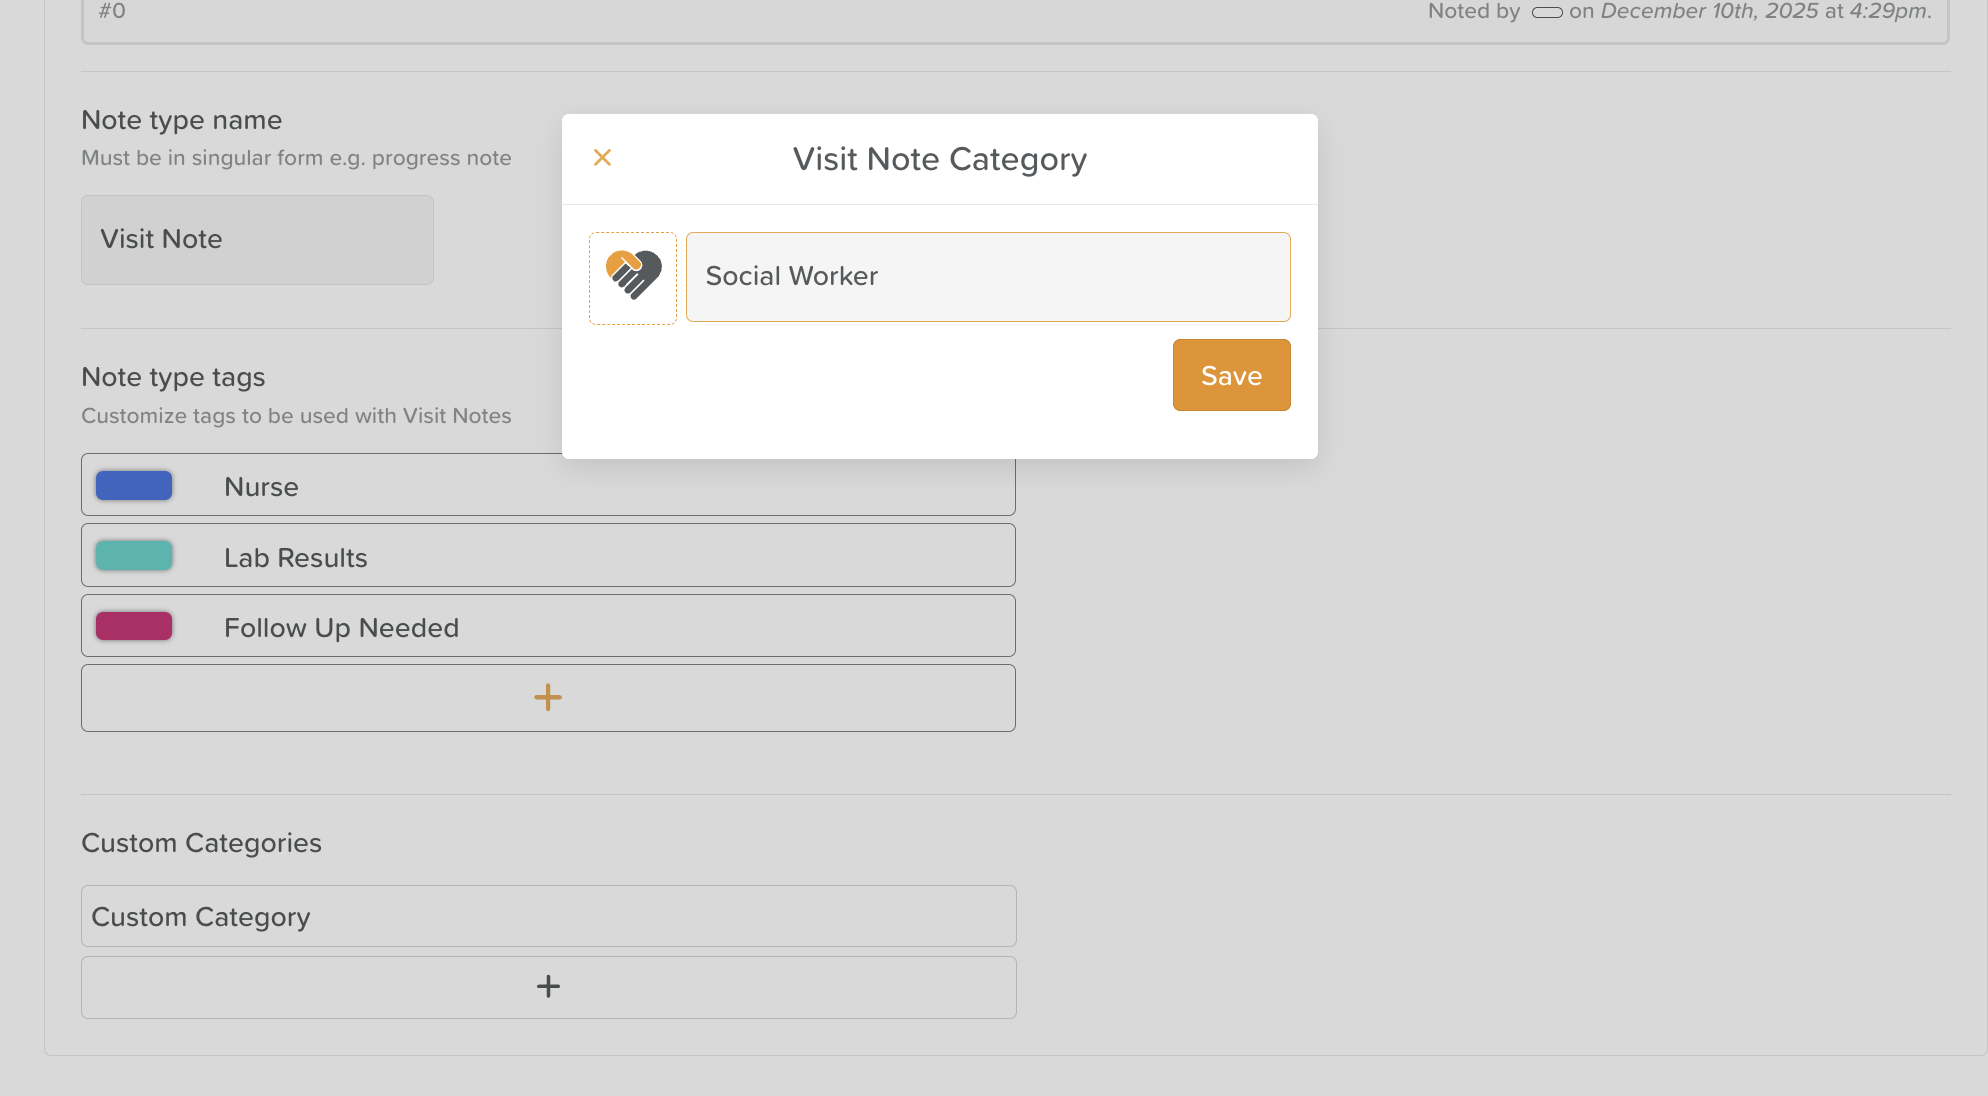This screenshot has width=1988, height=1096.
Task: Click the handshake heart category icon
Action: pyautogui.click(x=633, y=278)
